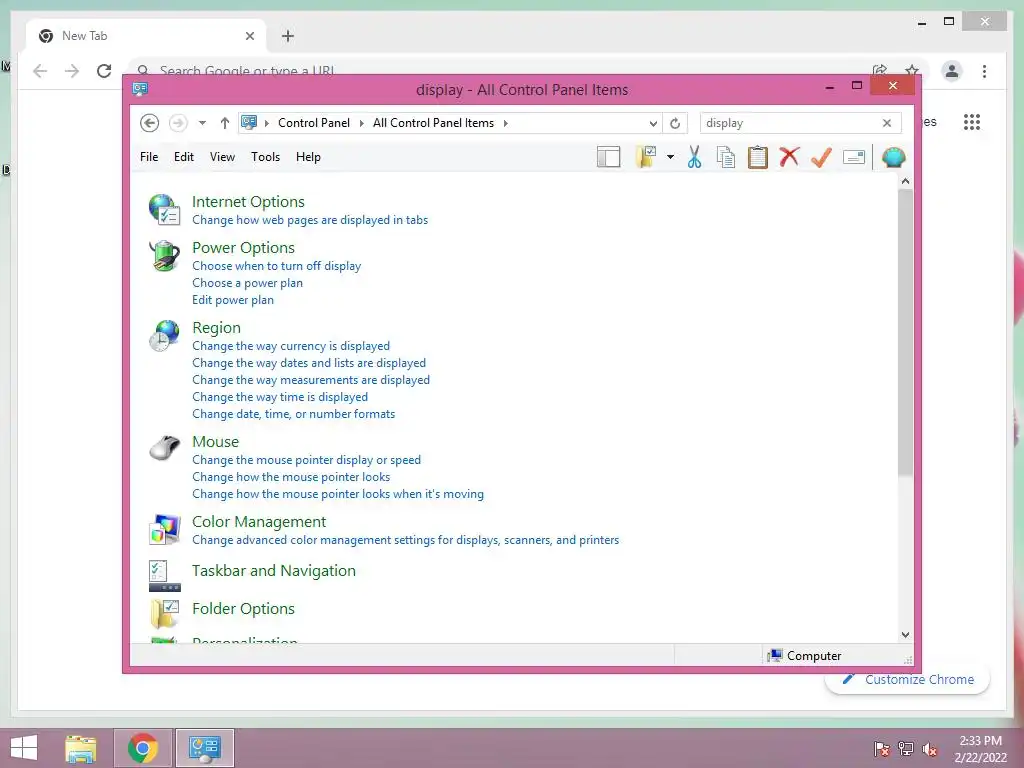Open File Explorer from the taskbar
The width and height of the screenshot is (1024, 768).
click(x=81, y=748)
